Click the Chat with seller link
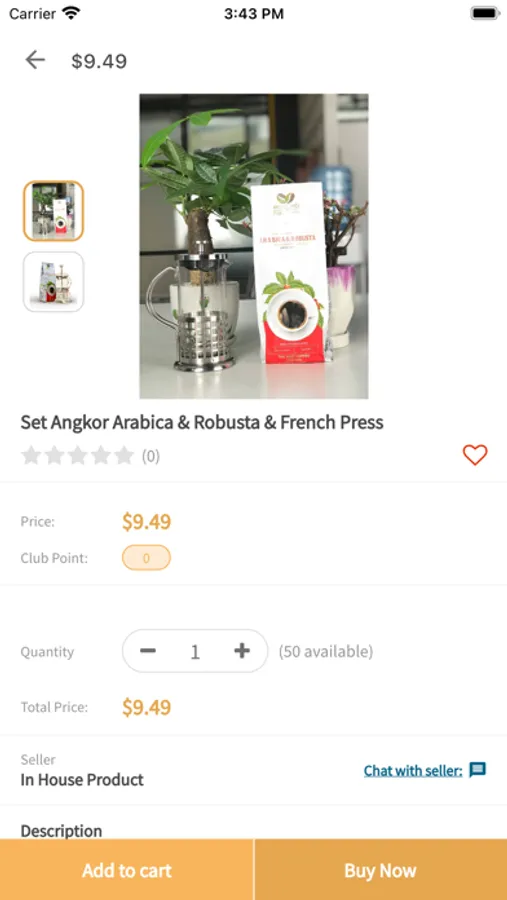The width and height of the screenshot is (507, 900). click(x=413, y=770)
